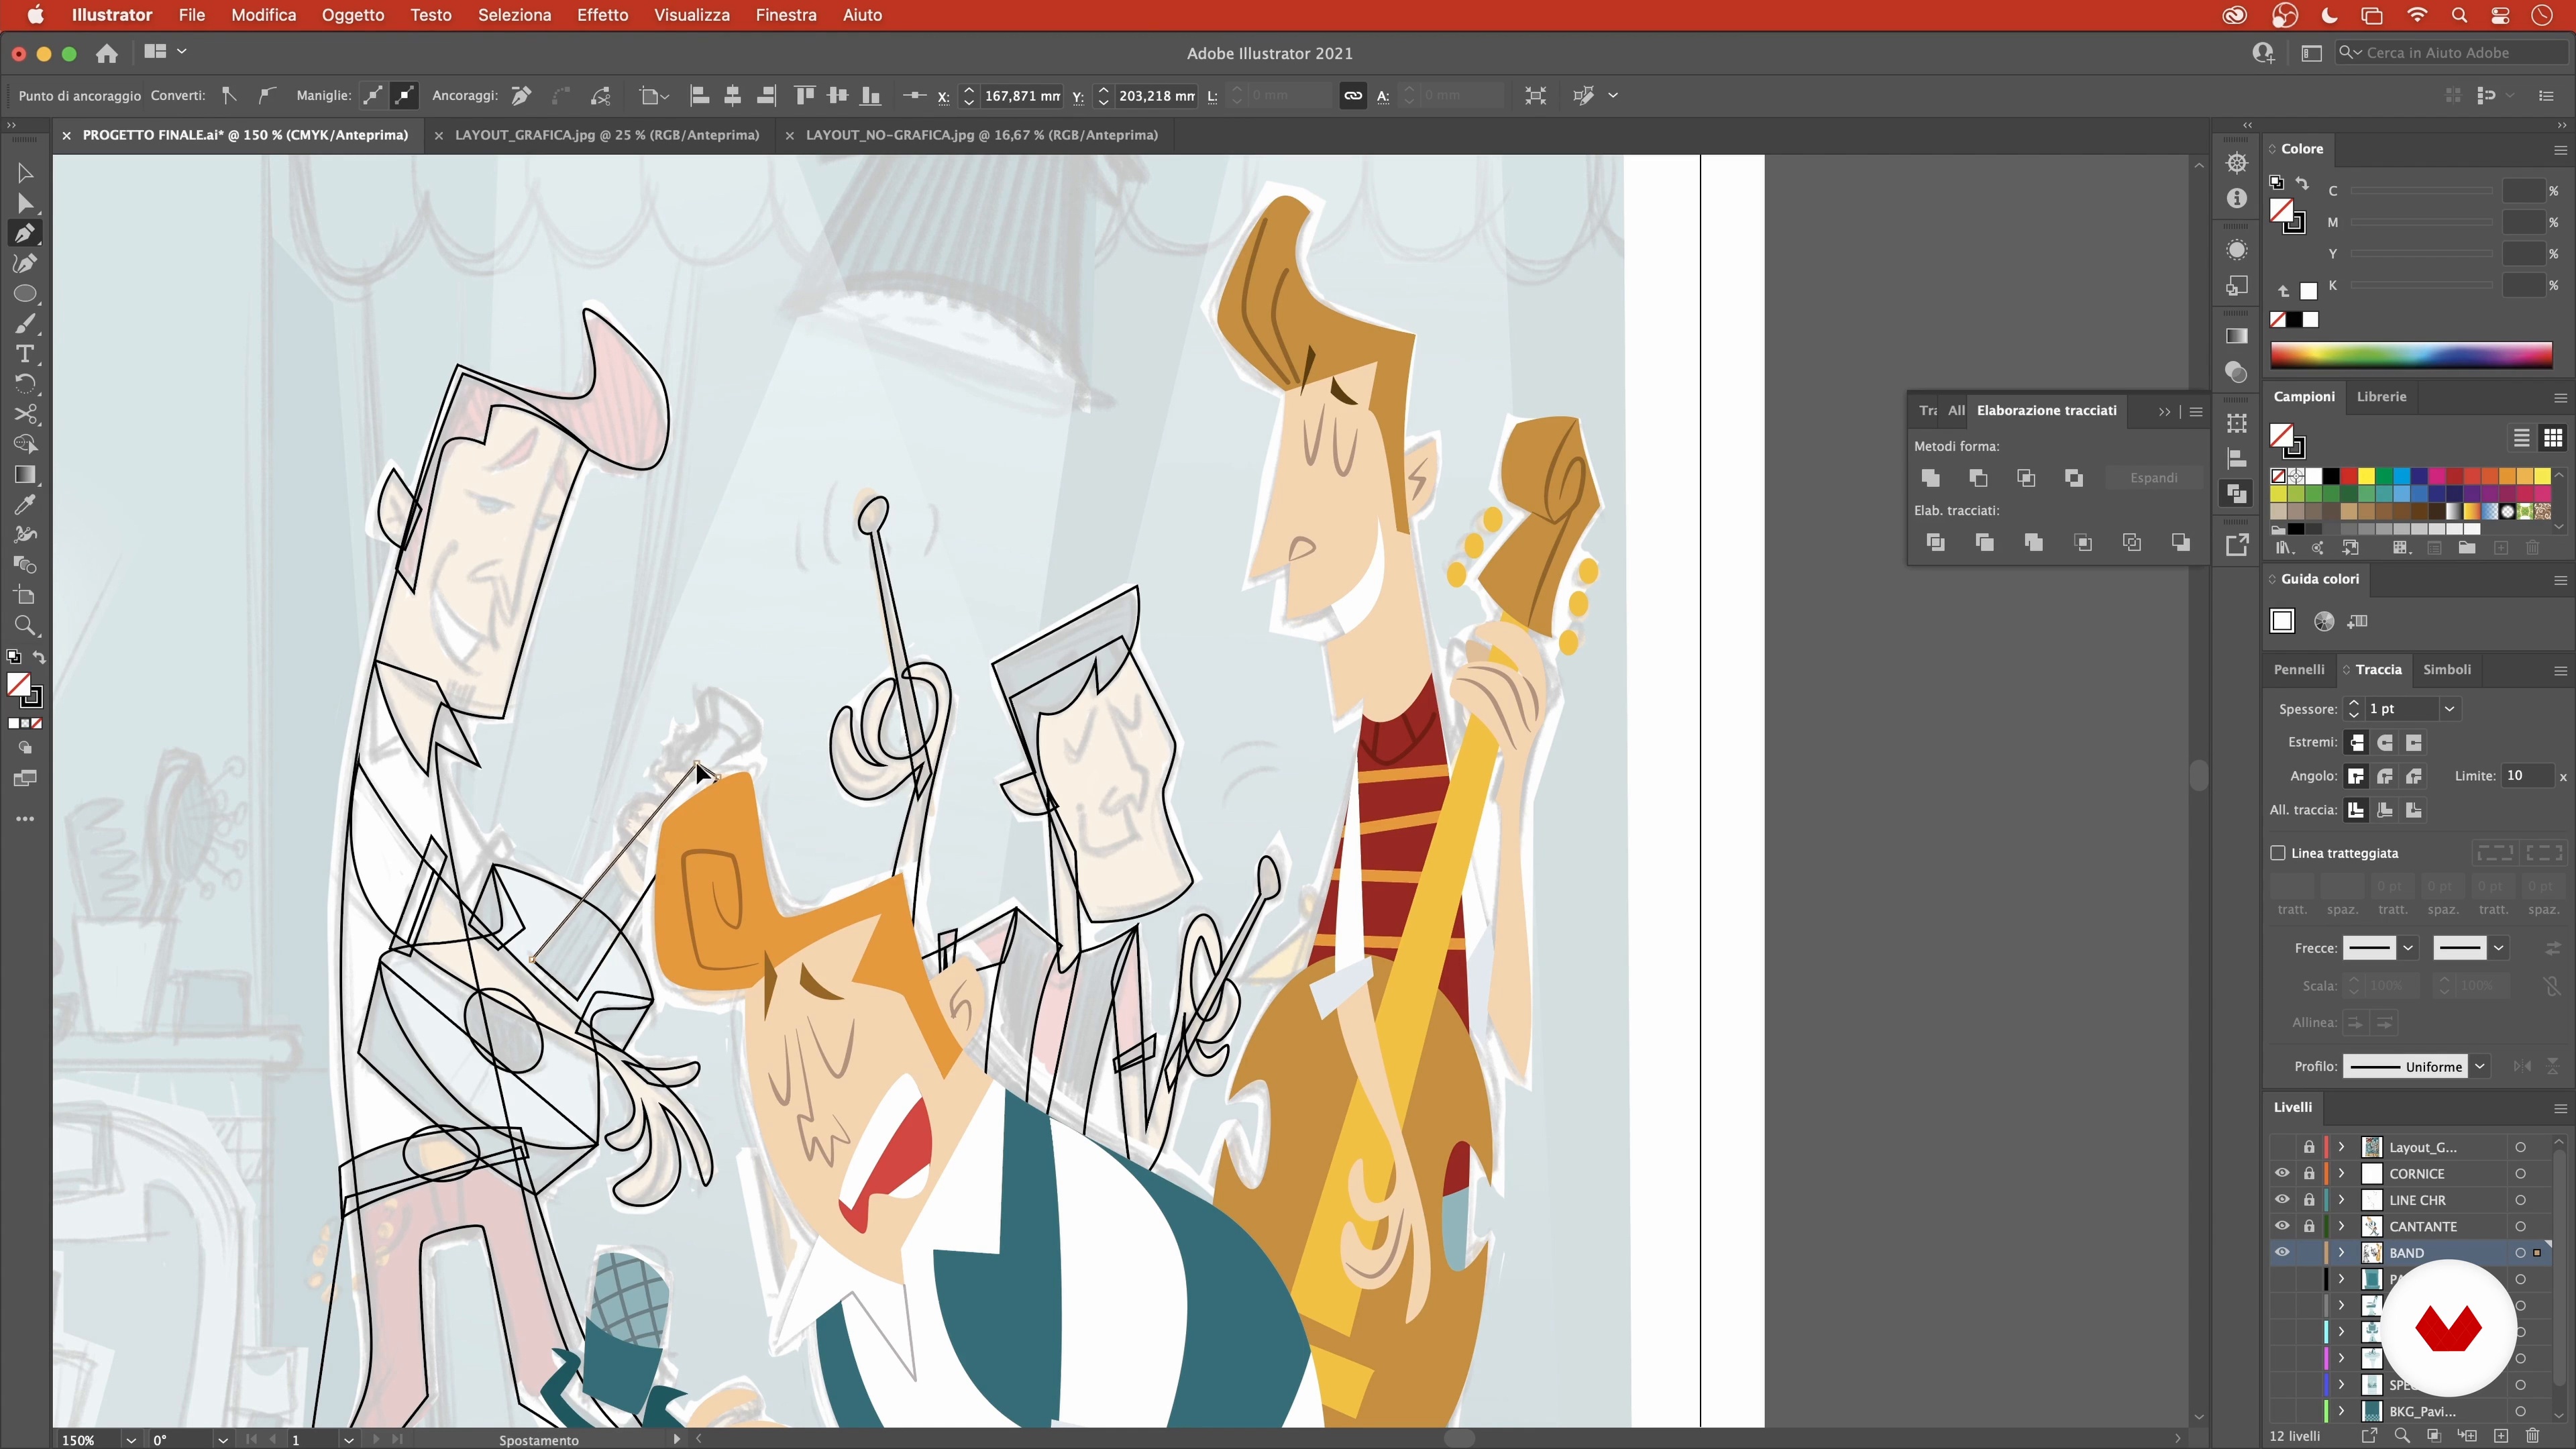Hide the CANTANTE layer

2281,1226
